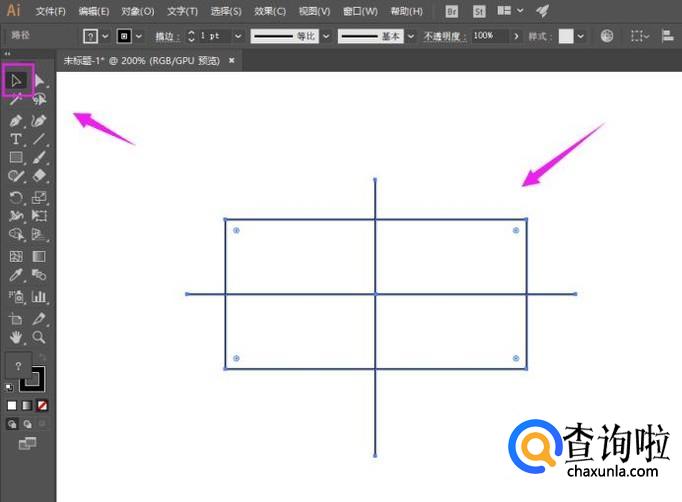The image size is (682, 502).
Task: Select the Gradient tool
Action: click(x=39, y=257)
